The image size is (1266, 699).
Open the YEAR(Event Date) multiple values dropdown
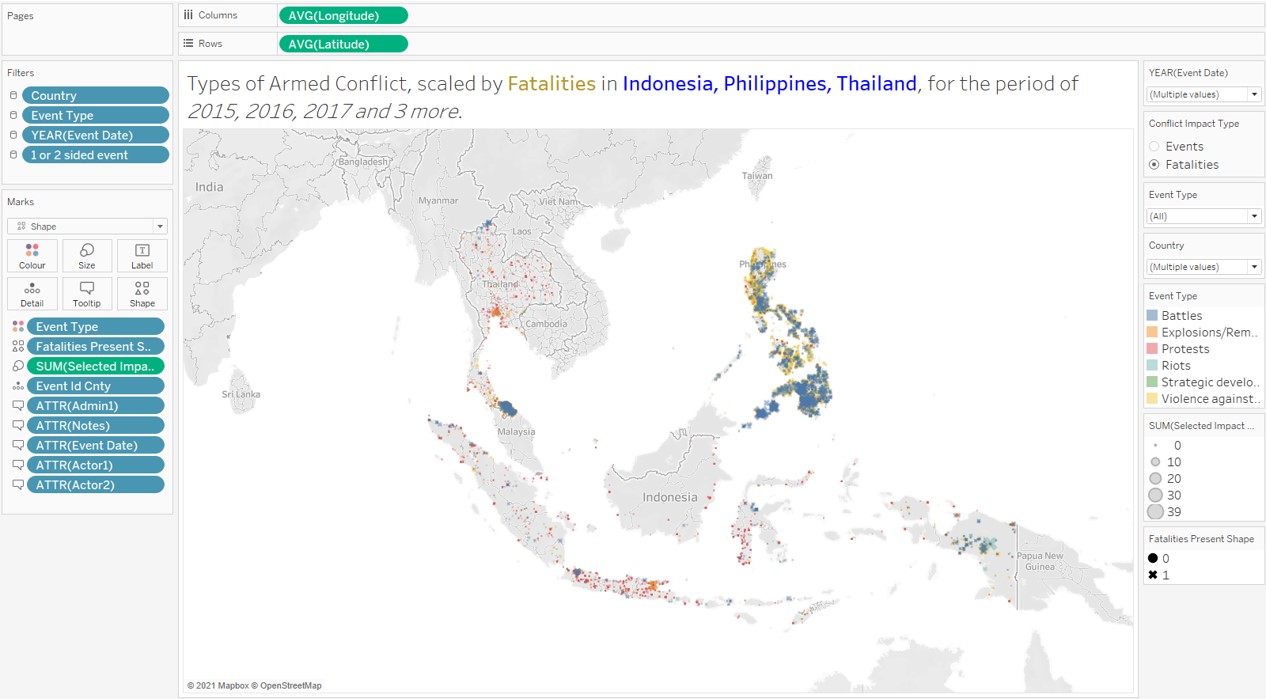click(1253, 93)
